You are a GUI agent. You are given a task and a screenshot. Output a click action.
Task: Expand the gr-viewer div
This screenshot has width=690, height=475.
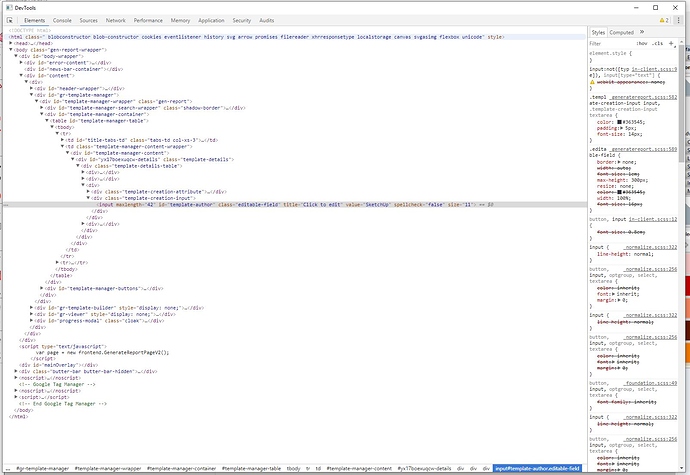[31, 314]
